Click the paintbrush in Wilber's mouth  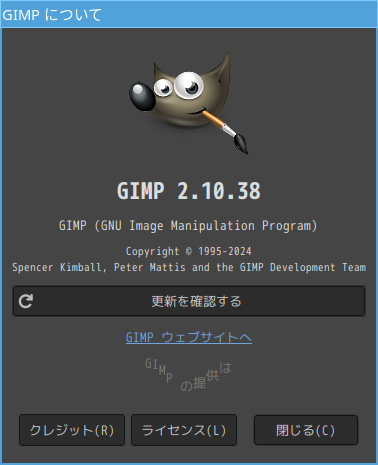click(x=225, y=130)
